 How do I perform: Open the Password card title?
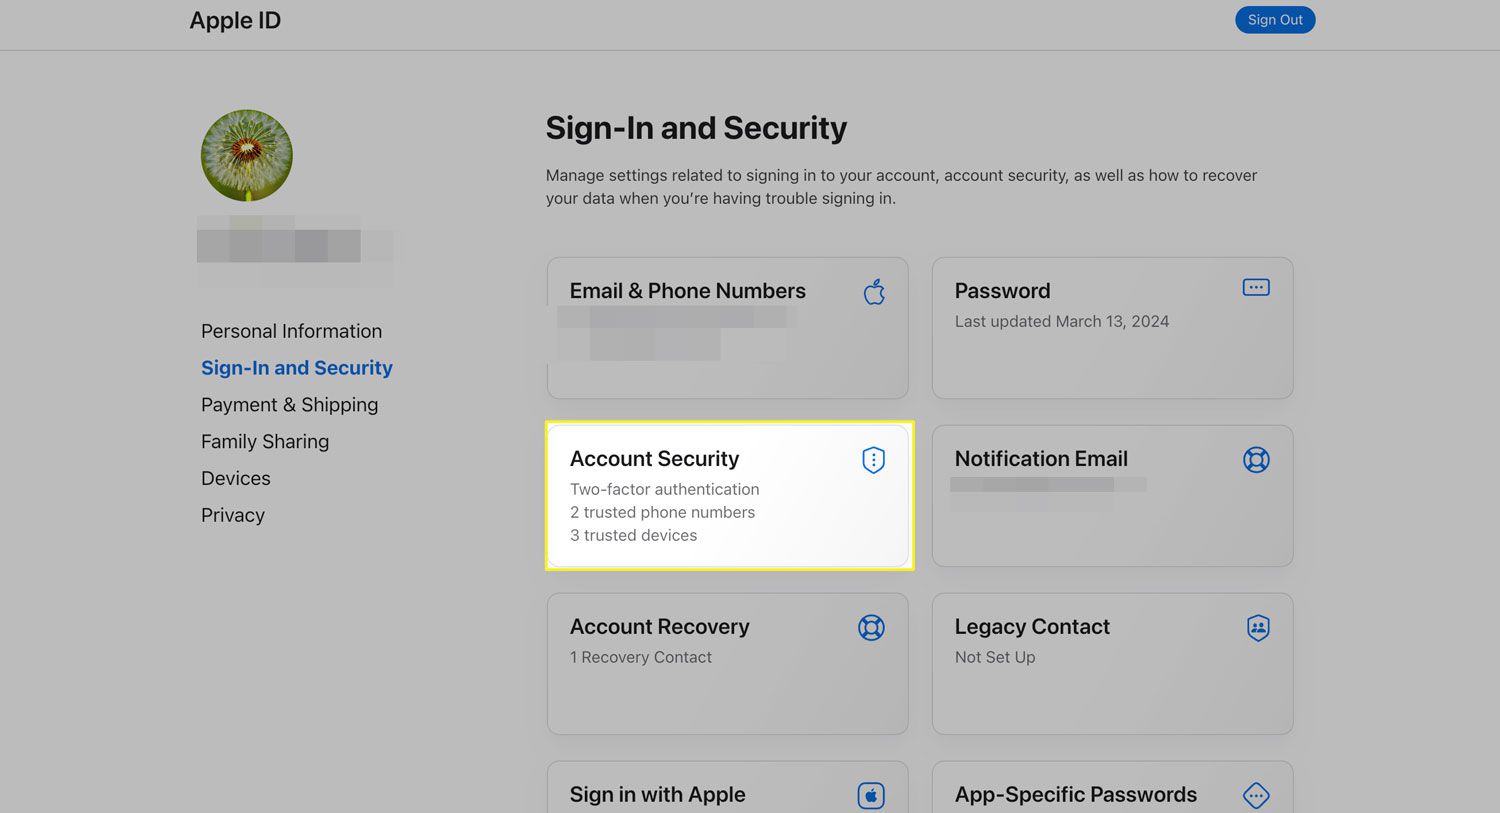tap(1002, 291)
